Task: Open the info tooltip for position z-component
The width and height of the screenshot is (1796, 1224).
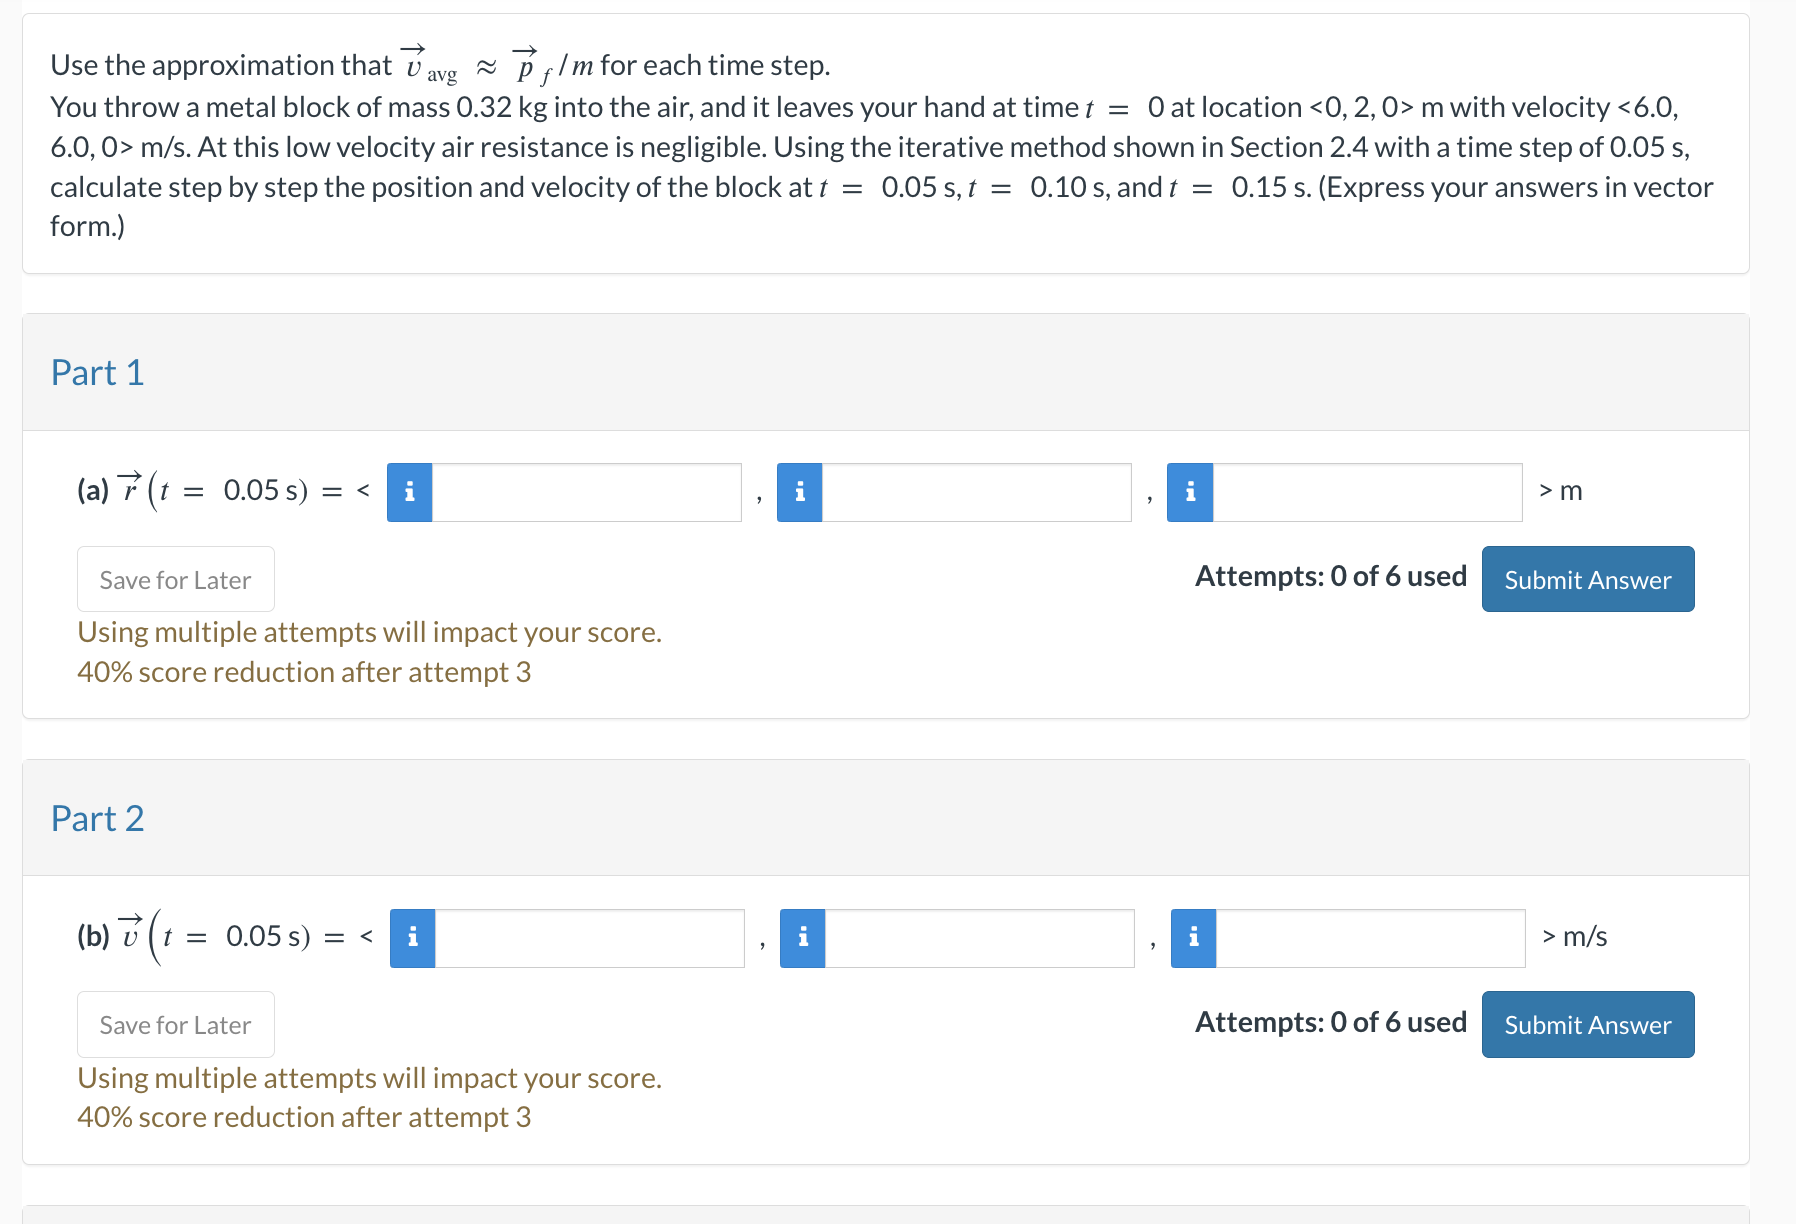Action: tap(1189, 491)
